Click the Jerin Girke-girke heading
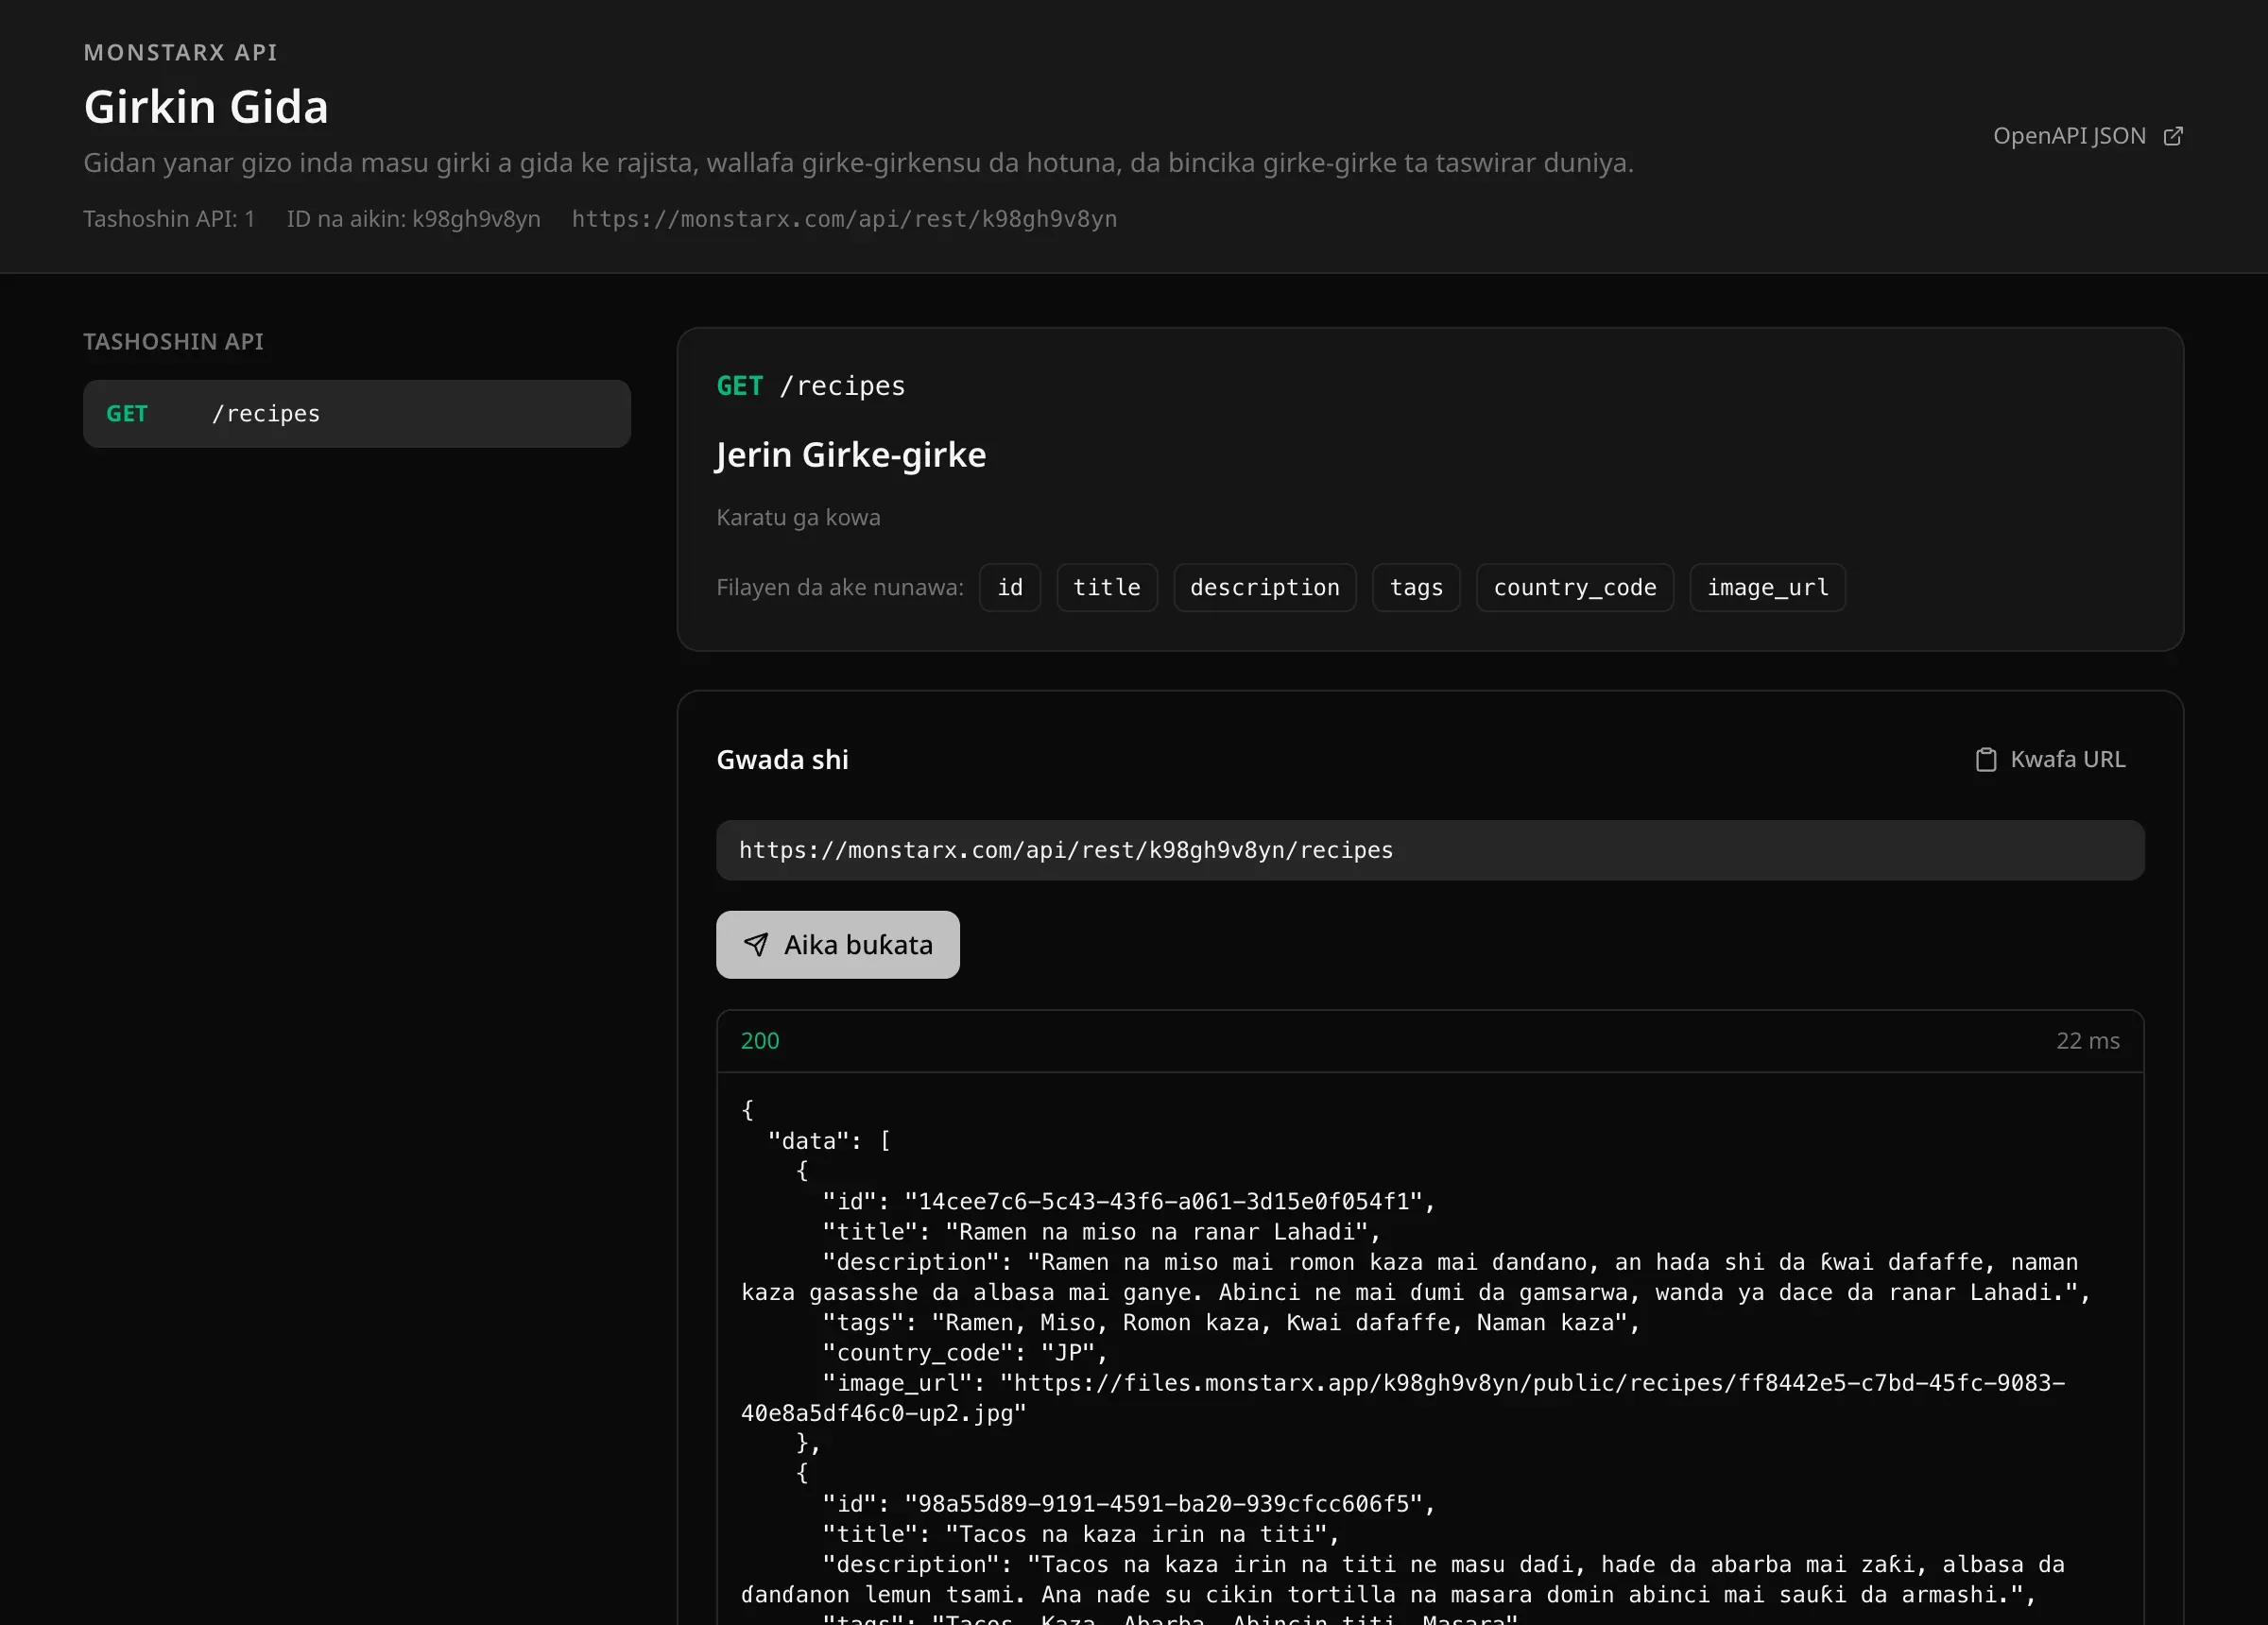 (x=851, y=455)
